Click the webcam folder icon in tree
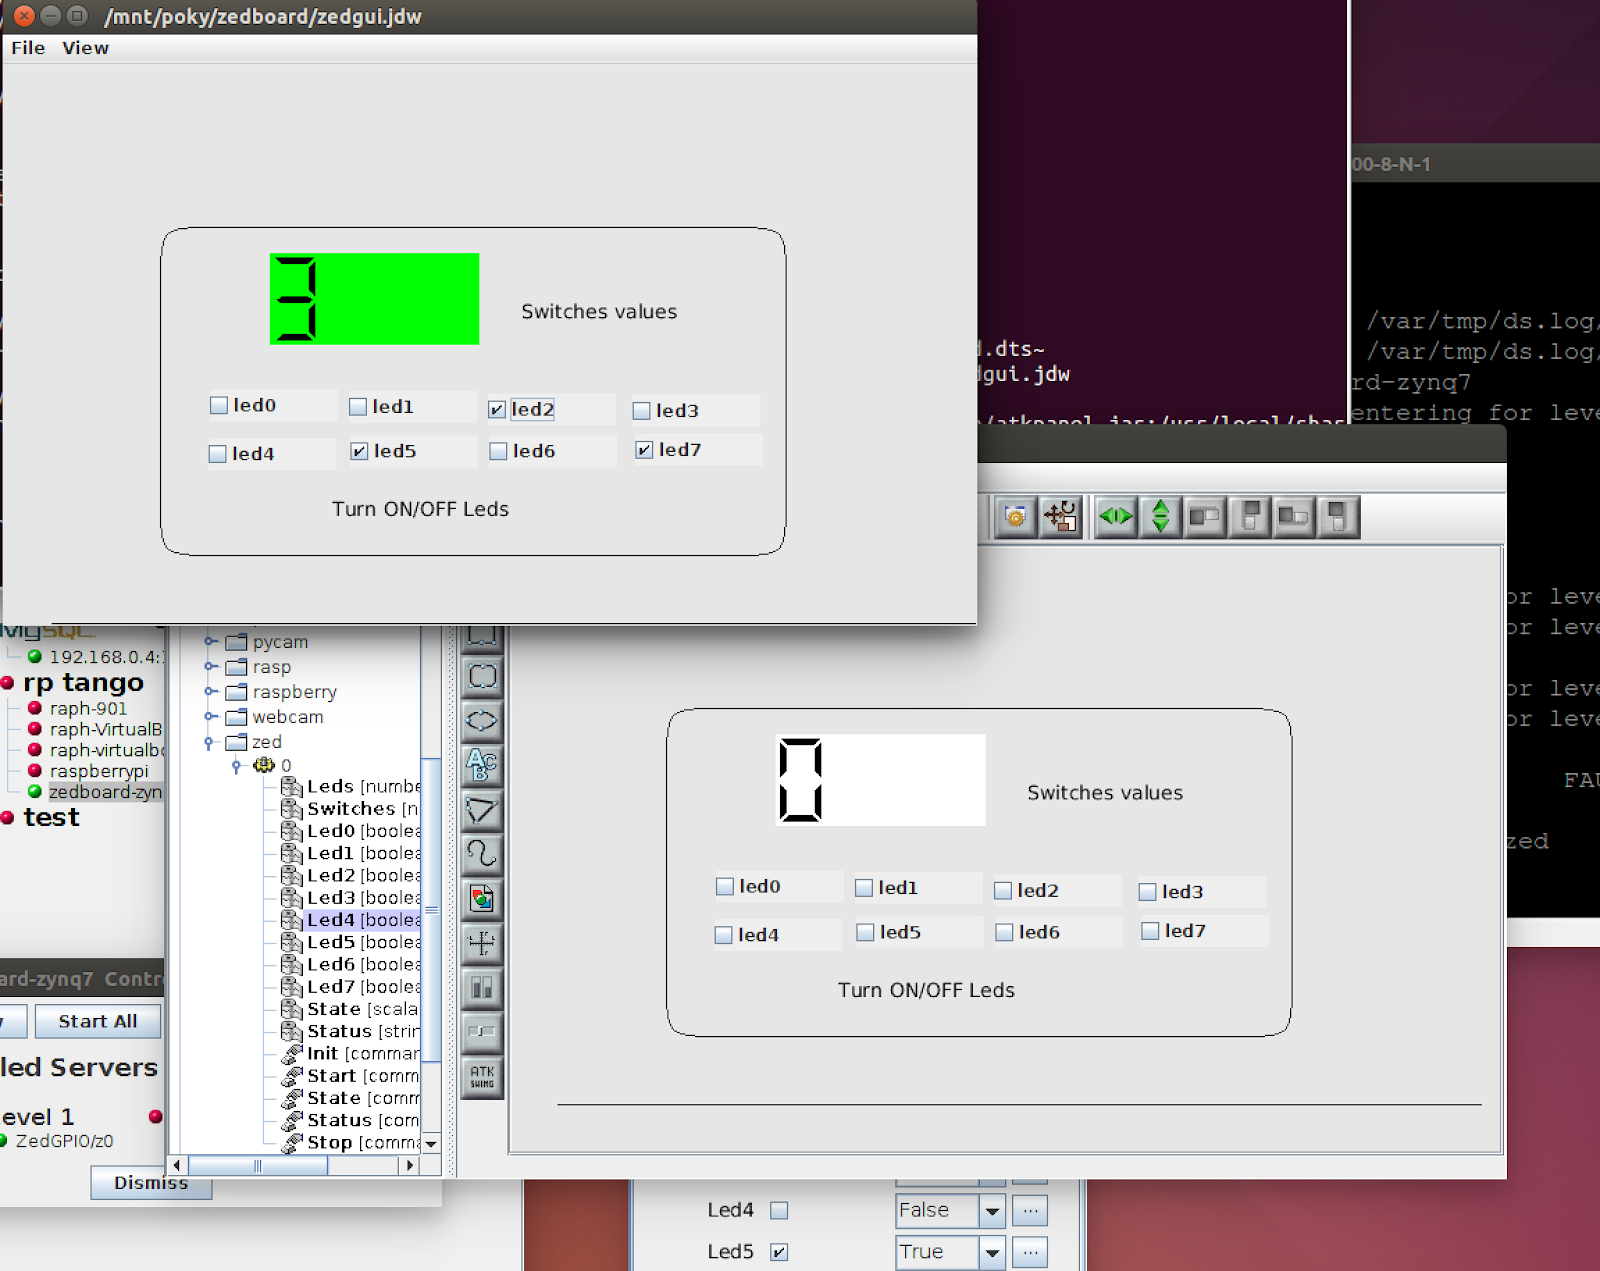The width and height of the screenshot is (1600, 1271). point(236,717)
